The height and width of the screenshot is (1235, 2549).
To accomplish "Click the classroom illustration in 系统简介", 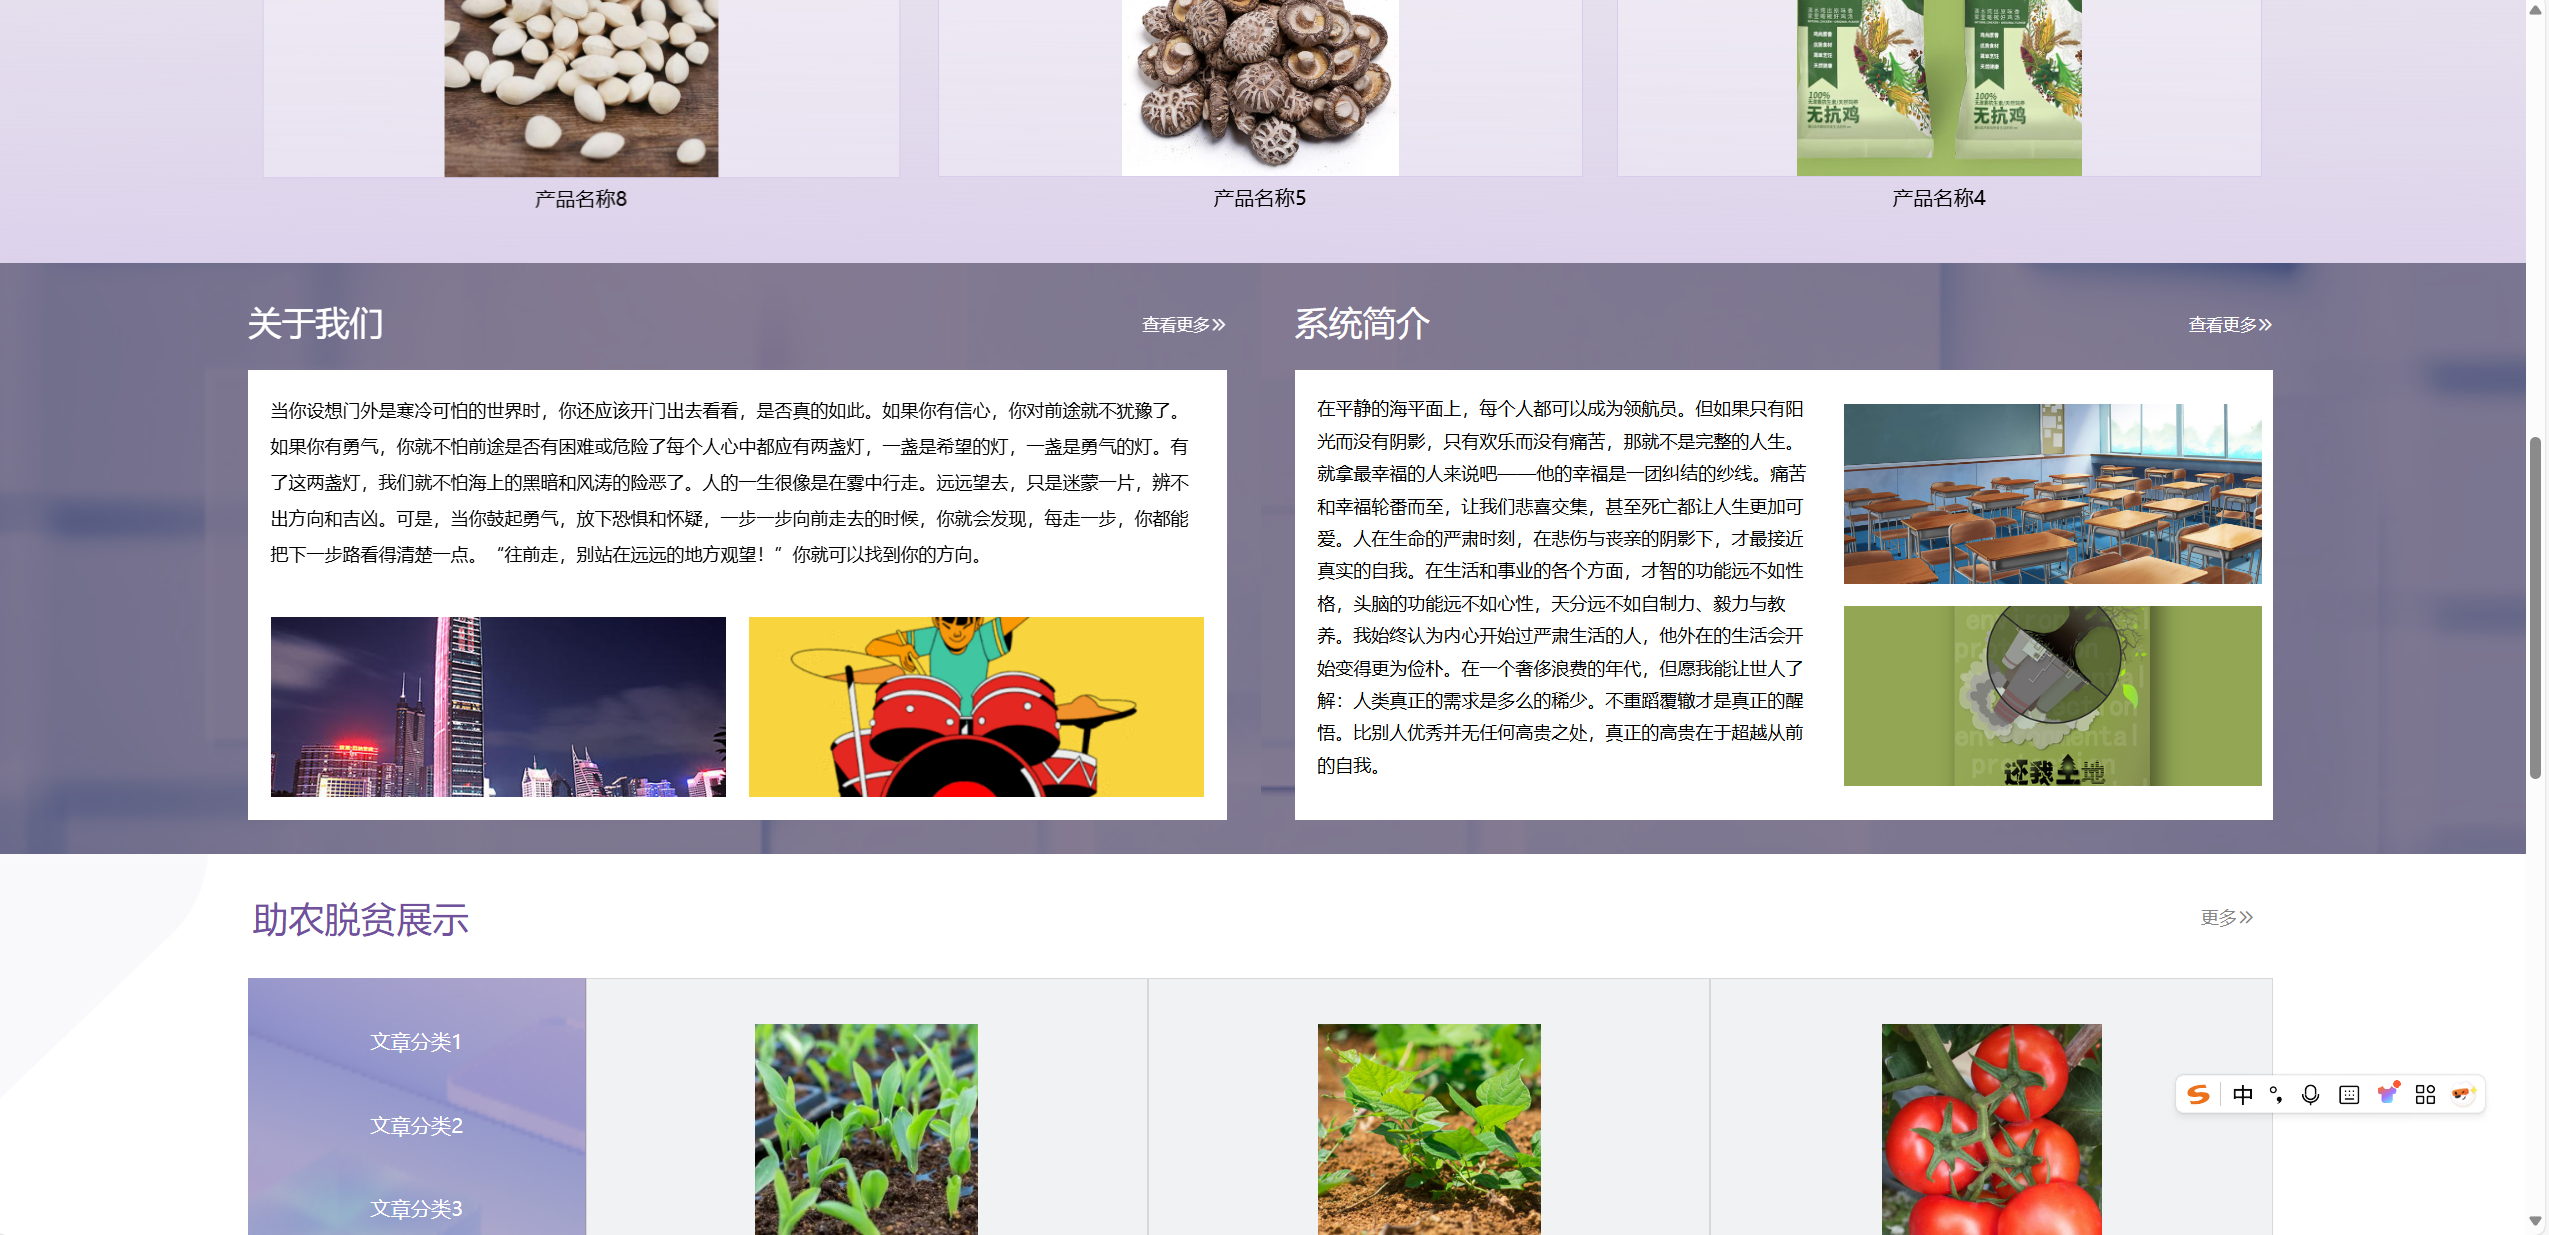I will point(2051,491).
